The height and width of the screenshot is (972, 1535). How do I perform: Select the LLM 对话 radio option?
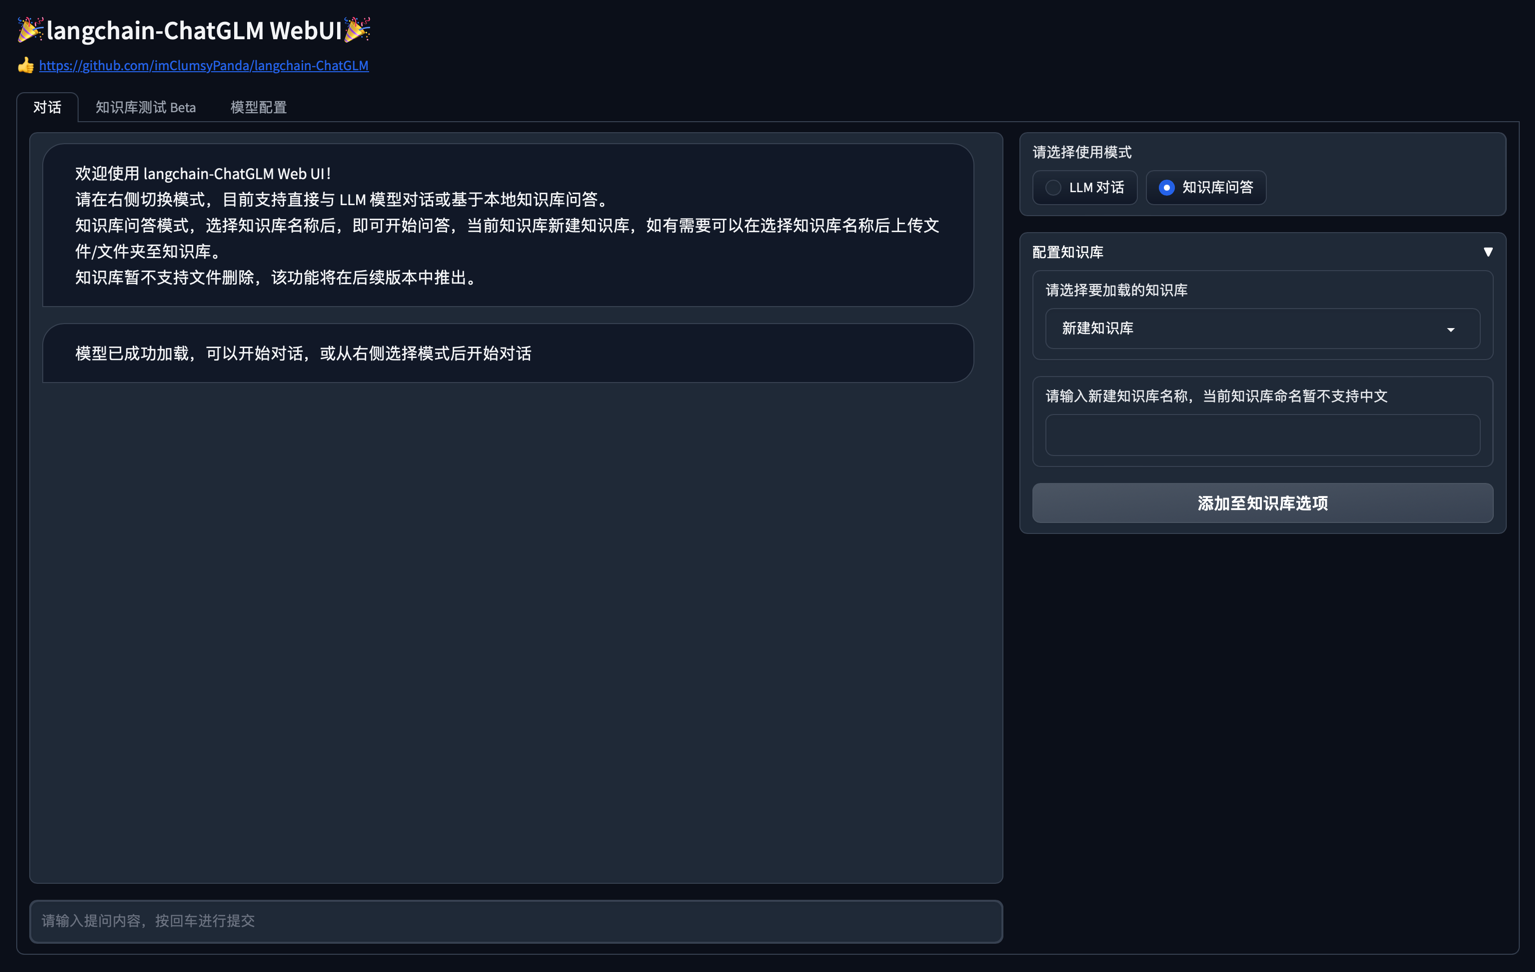coord(1054,188)
